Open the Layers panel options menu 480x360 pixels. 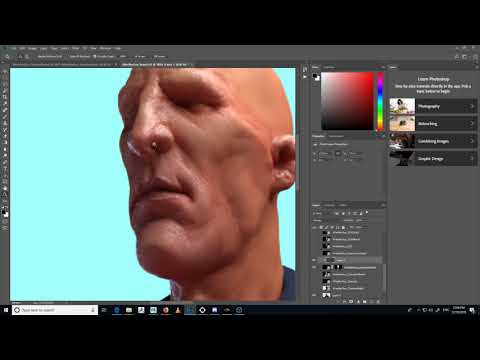pyautogui.click(x=383, y=205)
